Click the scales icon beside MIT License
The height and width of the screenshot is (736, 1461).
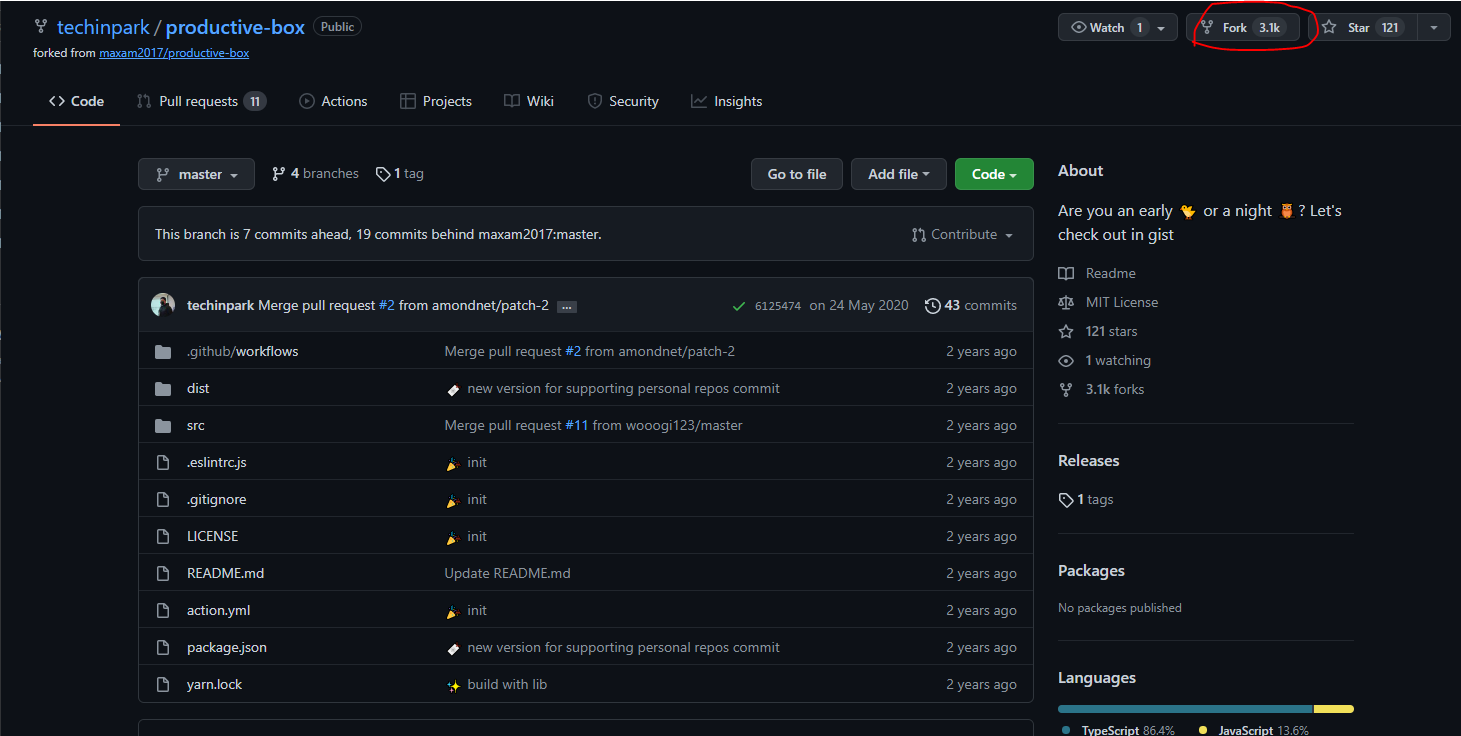(1066, 302)
